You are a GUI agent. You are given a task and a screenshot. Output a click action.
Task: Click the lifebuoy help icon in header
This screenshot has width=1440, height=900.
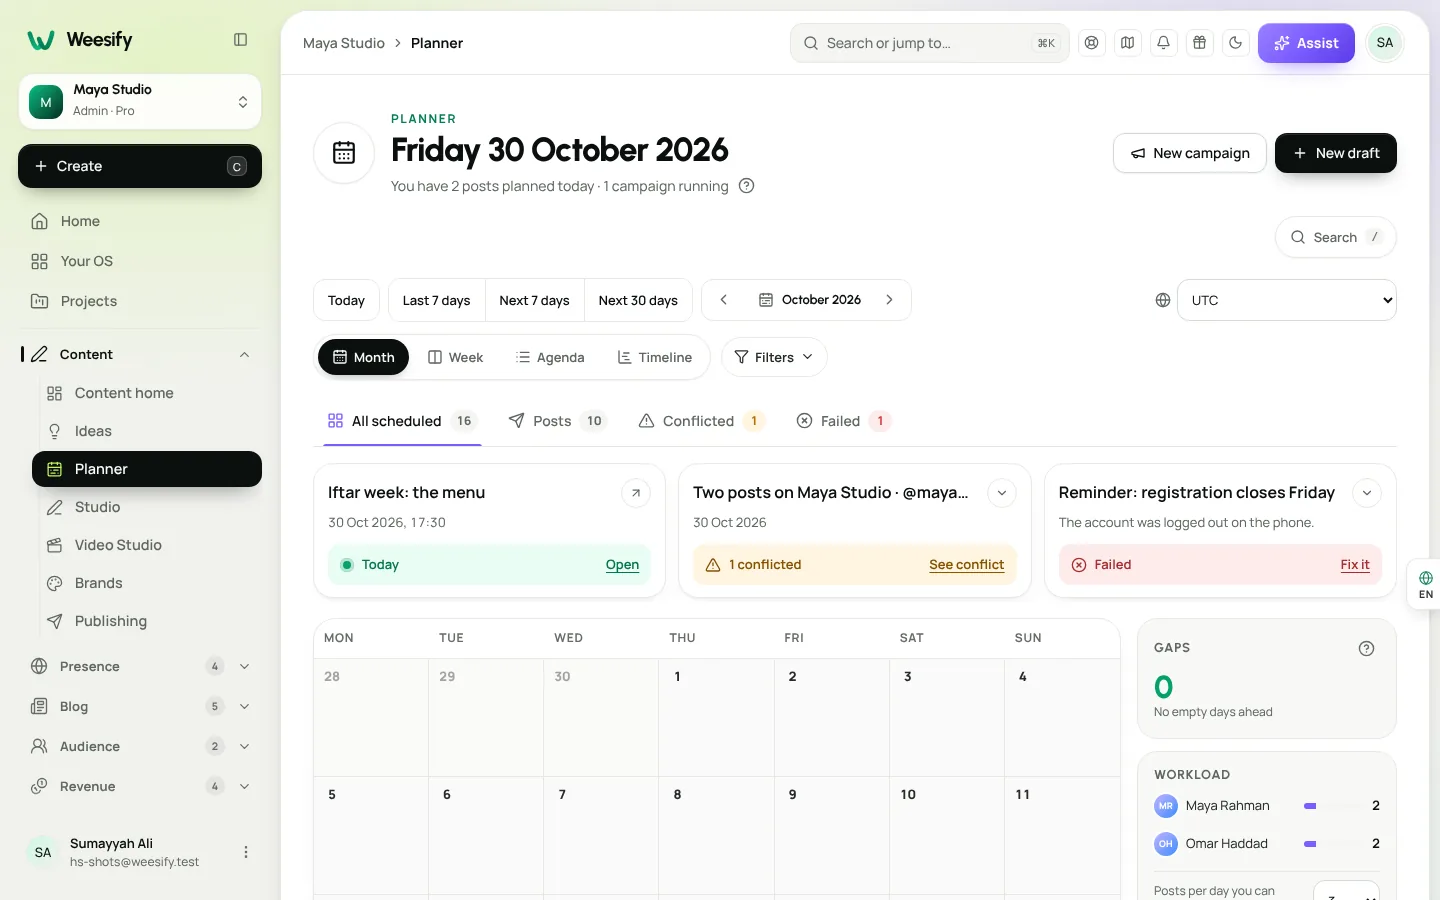click(x=1091, y=43)
